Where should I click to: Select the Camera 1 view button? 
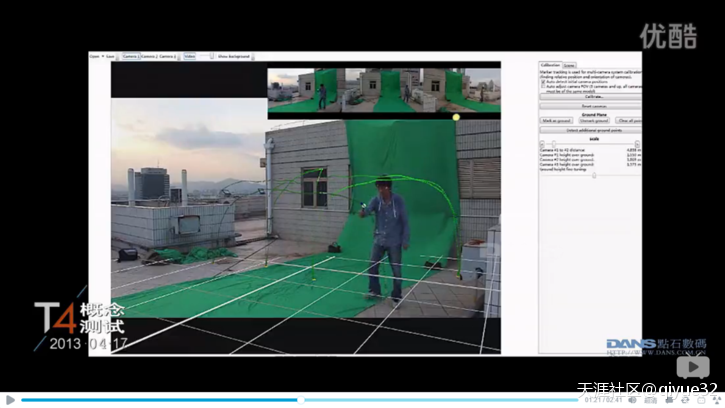(130, 57)
